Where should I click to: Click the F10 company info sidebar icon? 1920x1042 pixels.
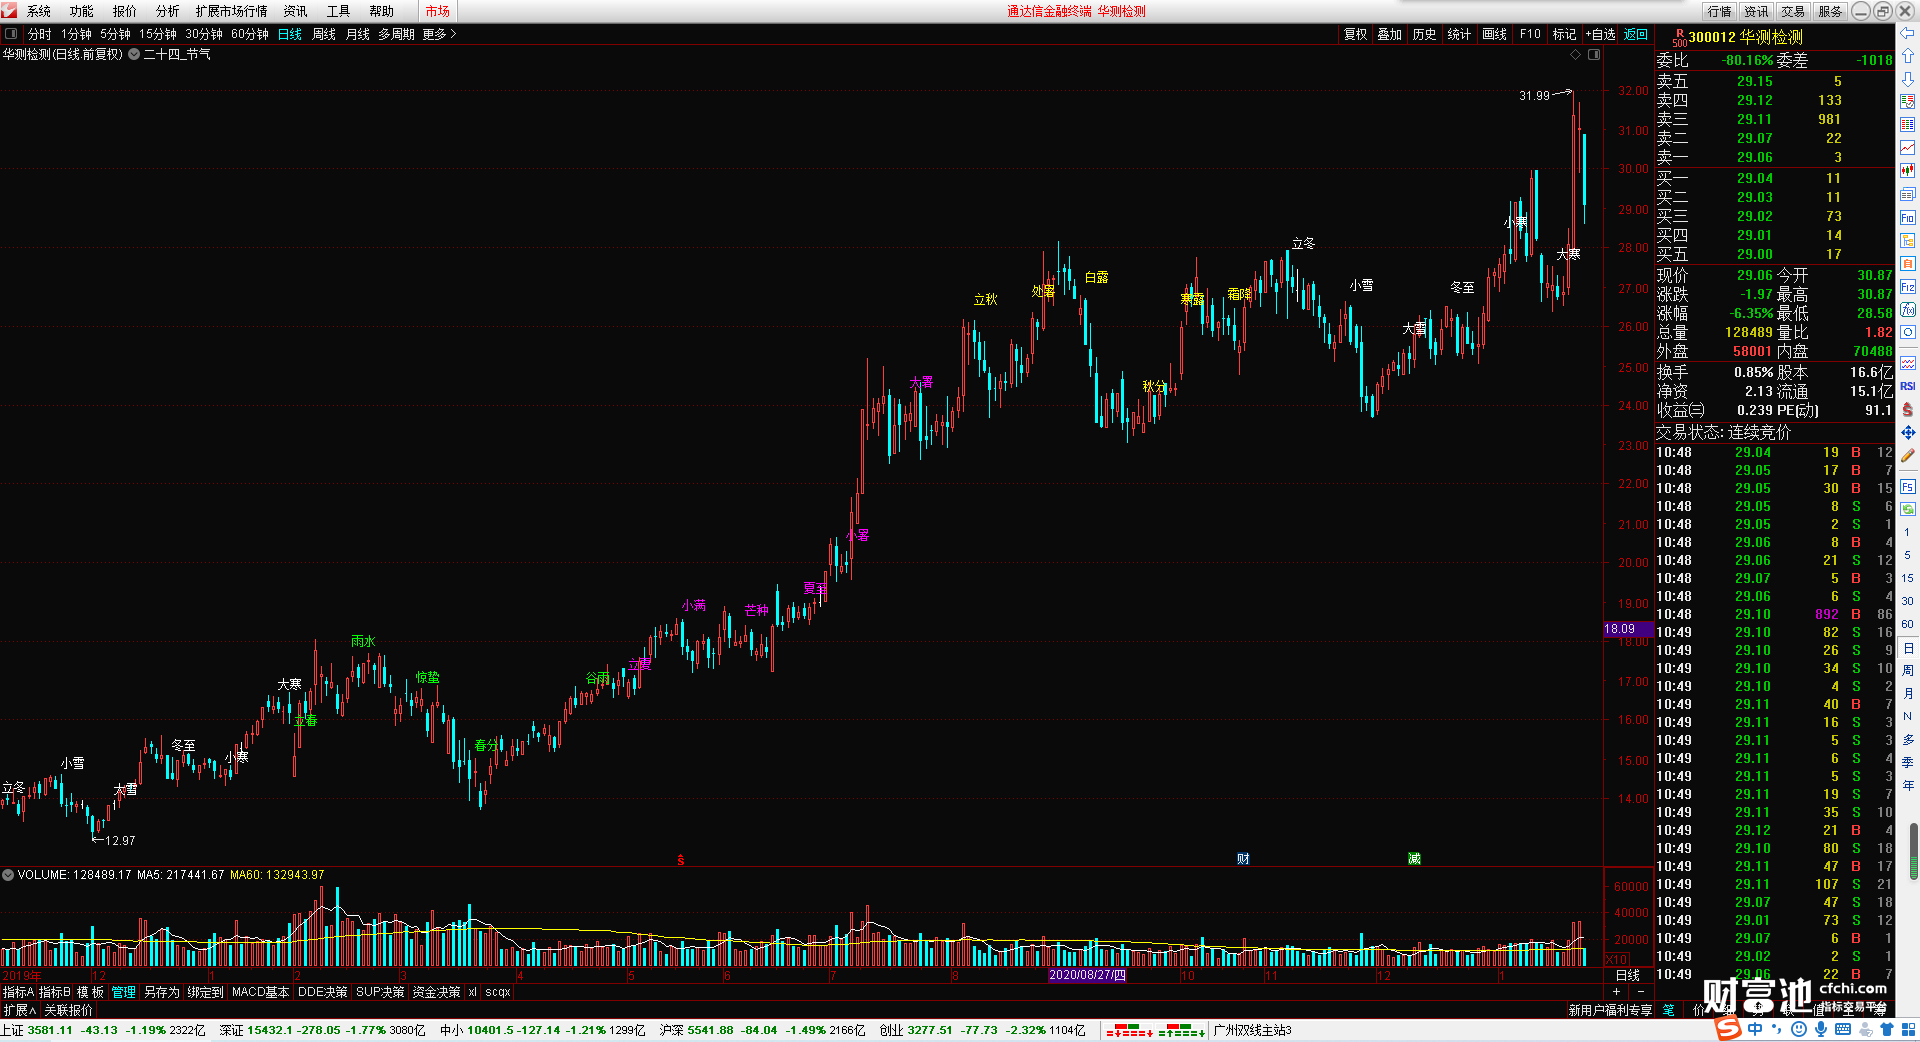[1907, 217]
